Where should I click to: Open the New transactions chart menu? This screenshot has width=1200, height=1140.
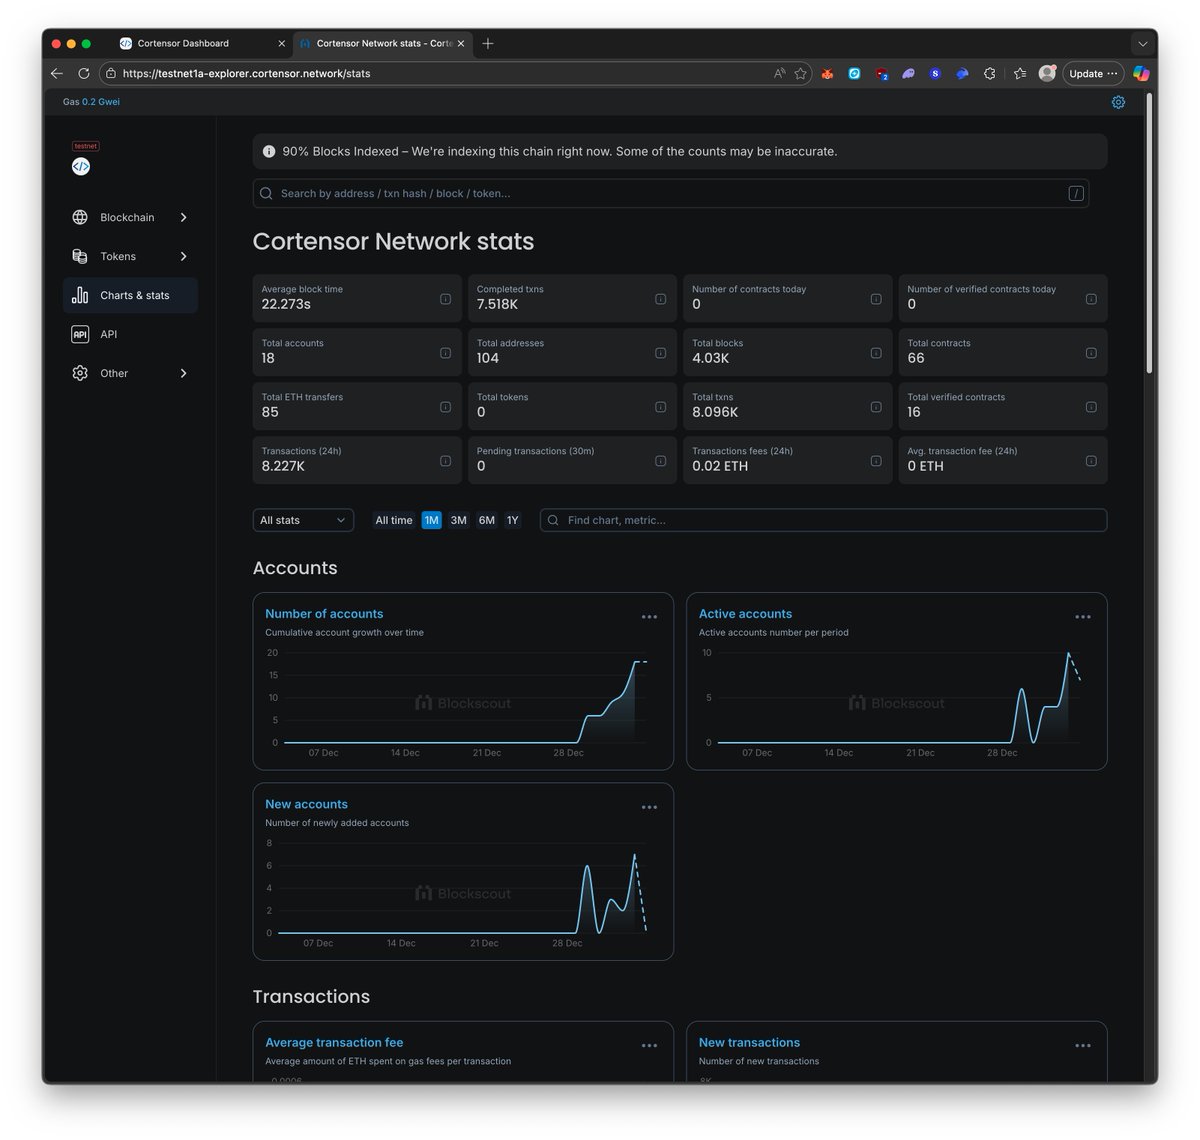[1083, 1045]
